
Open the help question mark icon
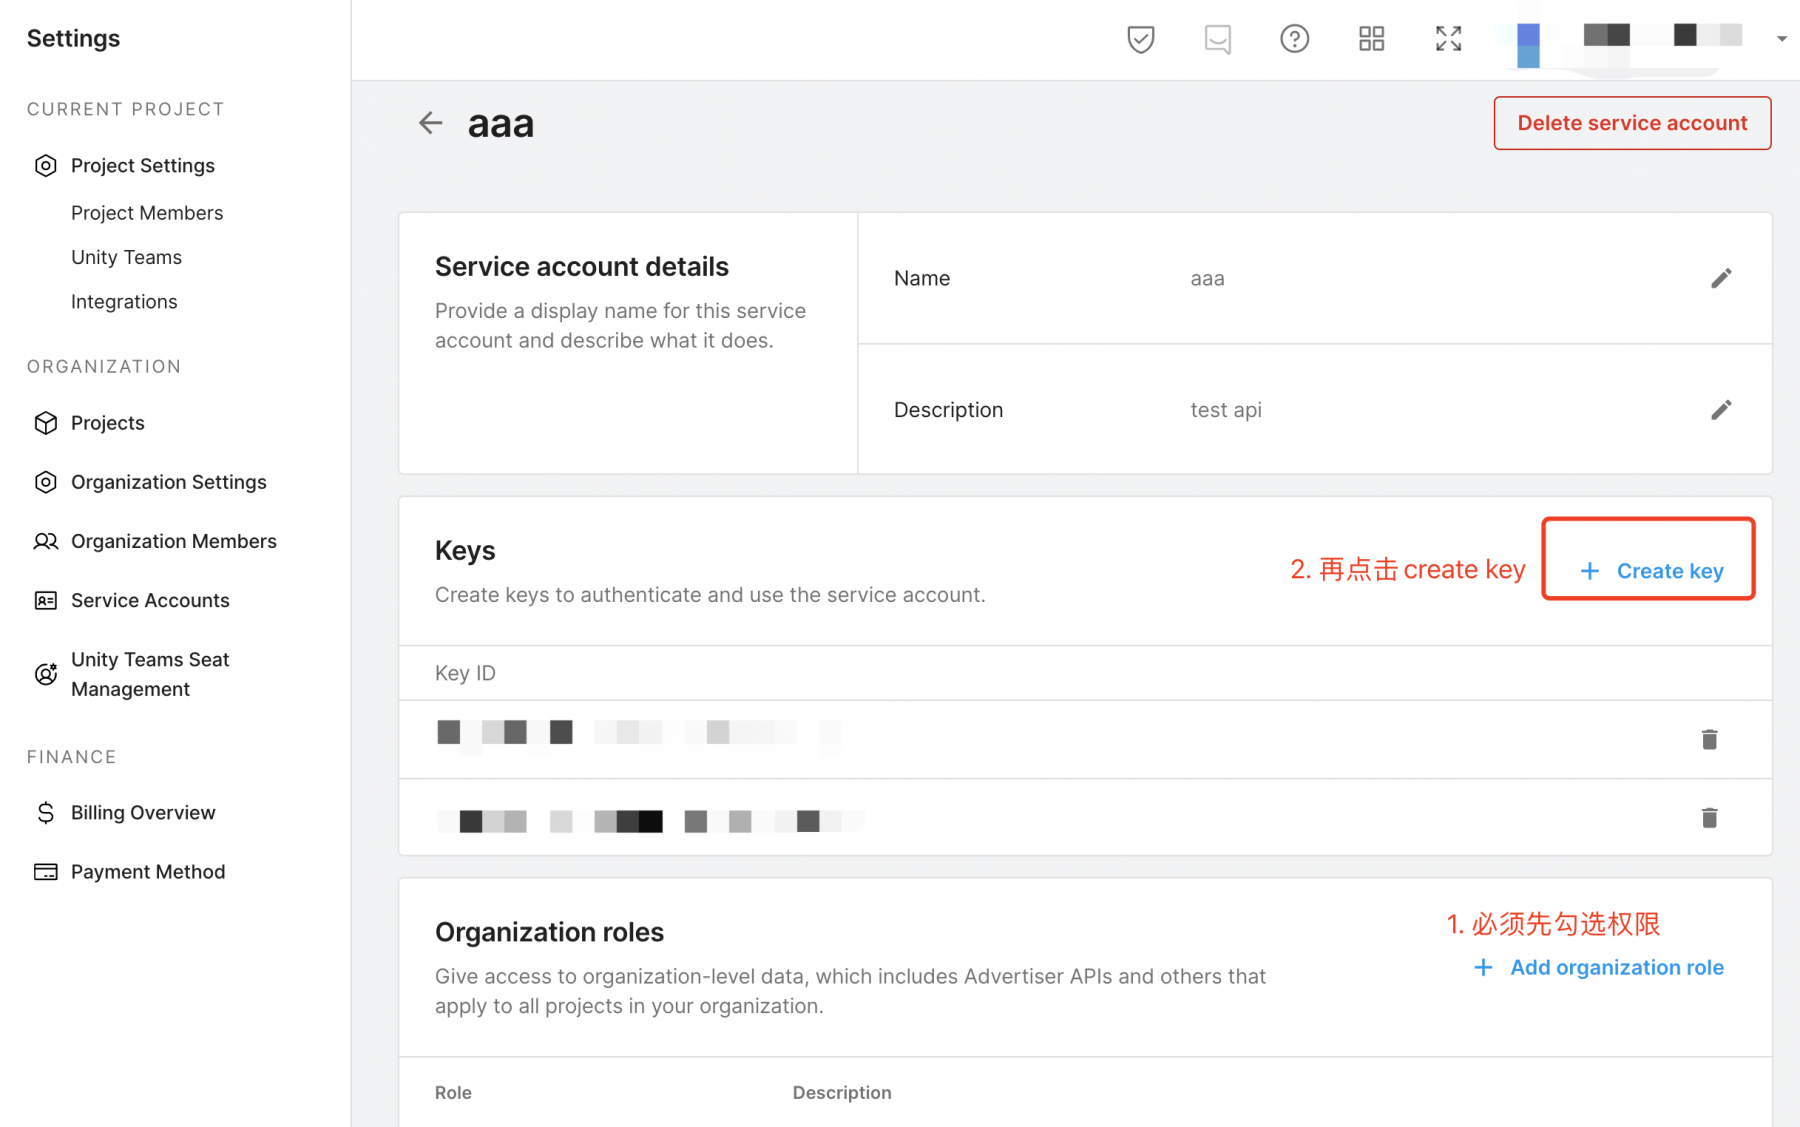click(1294, 39)
